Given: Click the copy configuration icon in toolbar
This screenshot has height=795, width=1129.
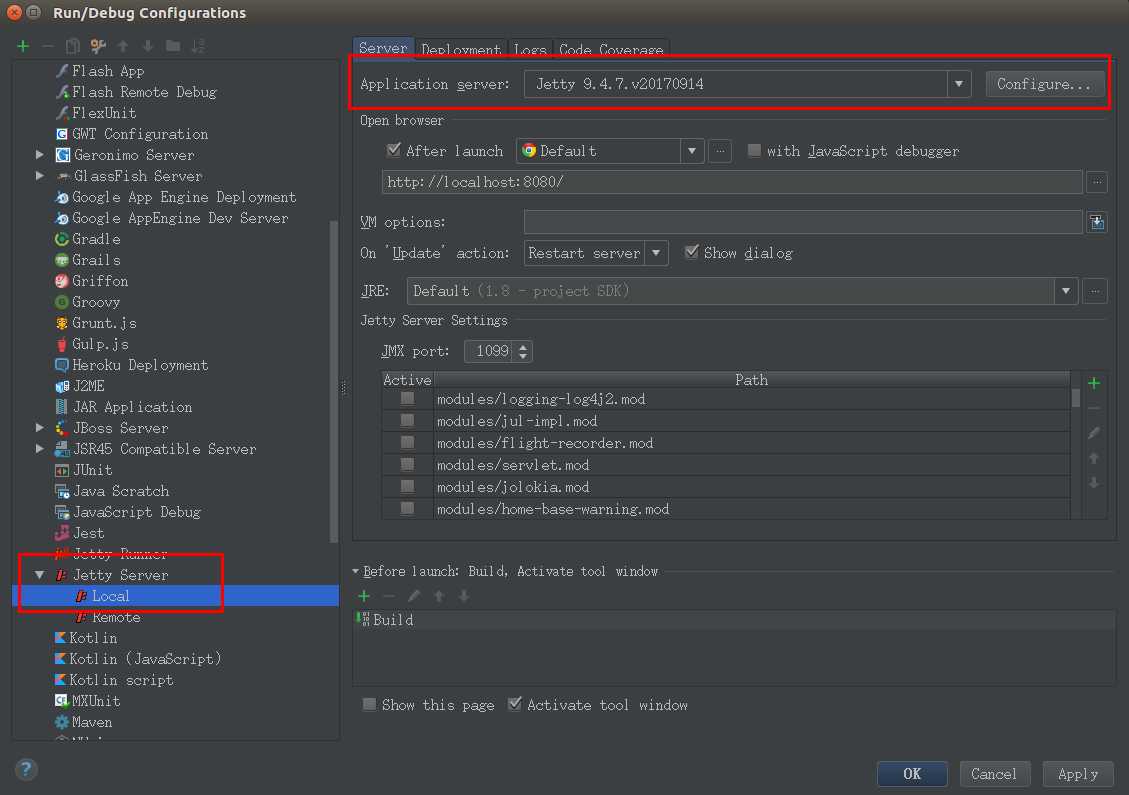Looking at the screenshot, I should point(72,46).
